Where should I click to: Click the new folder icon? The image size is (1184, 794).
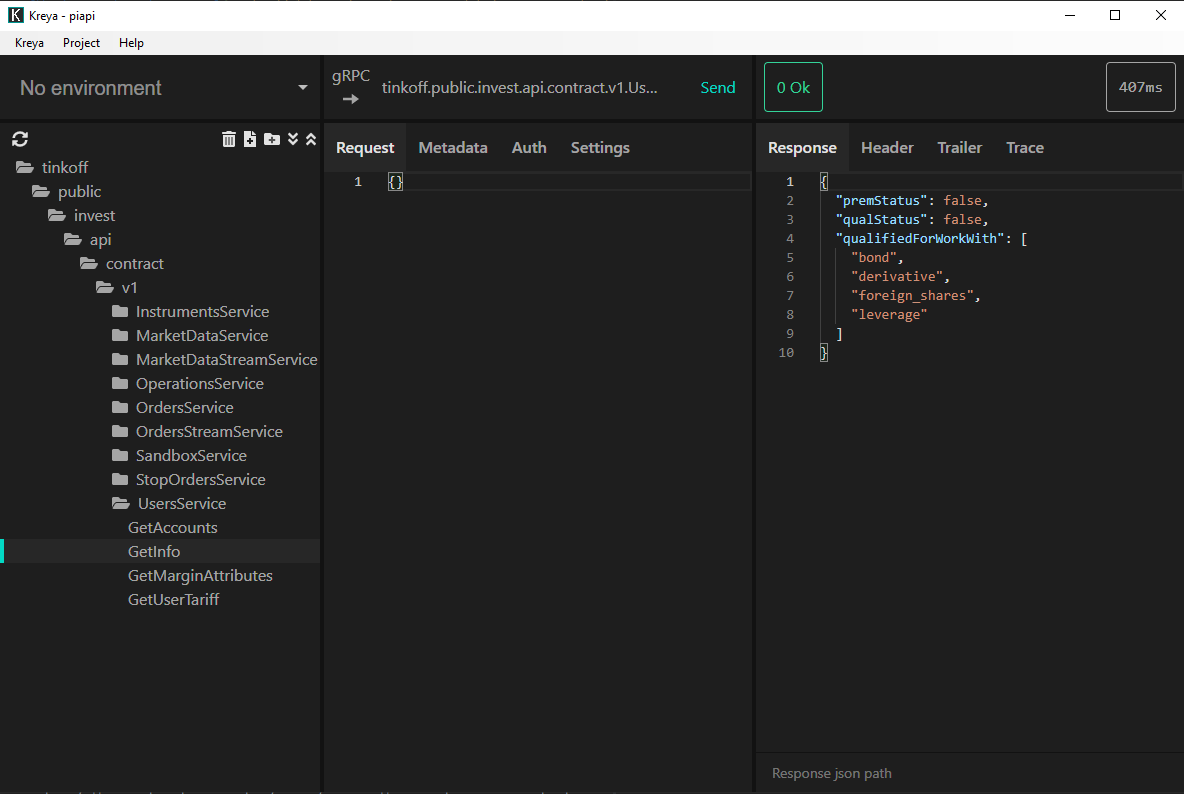[272, 139]
